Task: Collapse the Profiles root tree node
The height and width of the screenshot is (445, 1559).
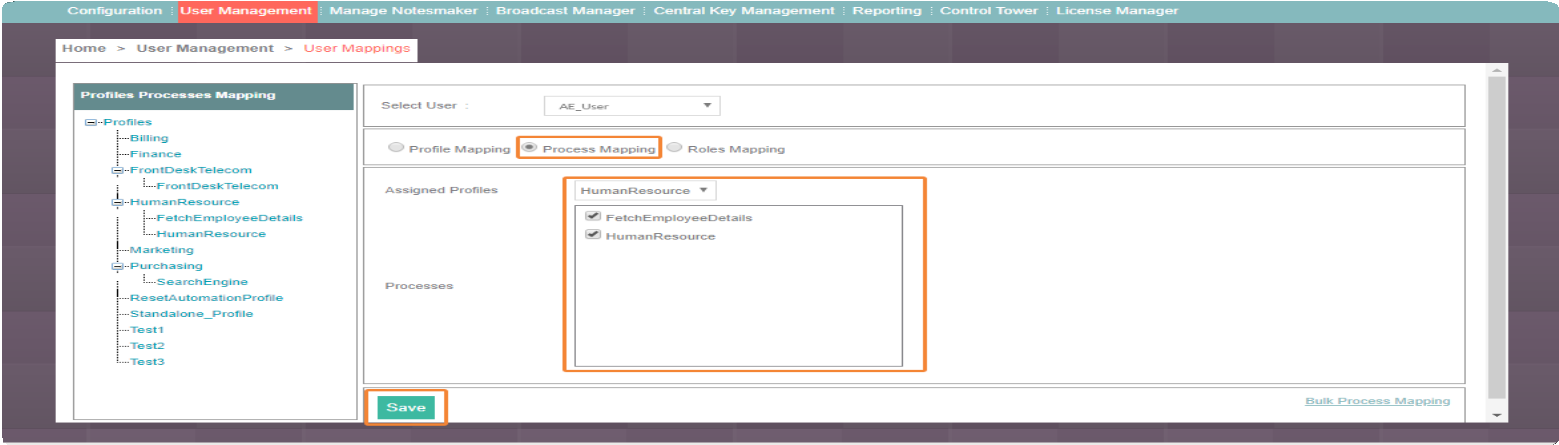Action: click(90, 122)
